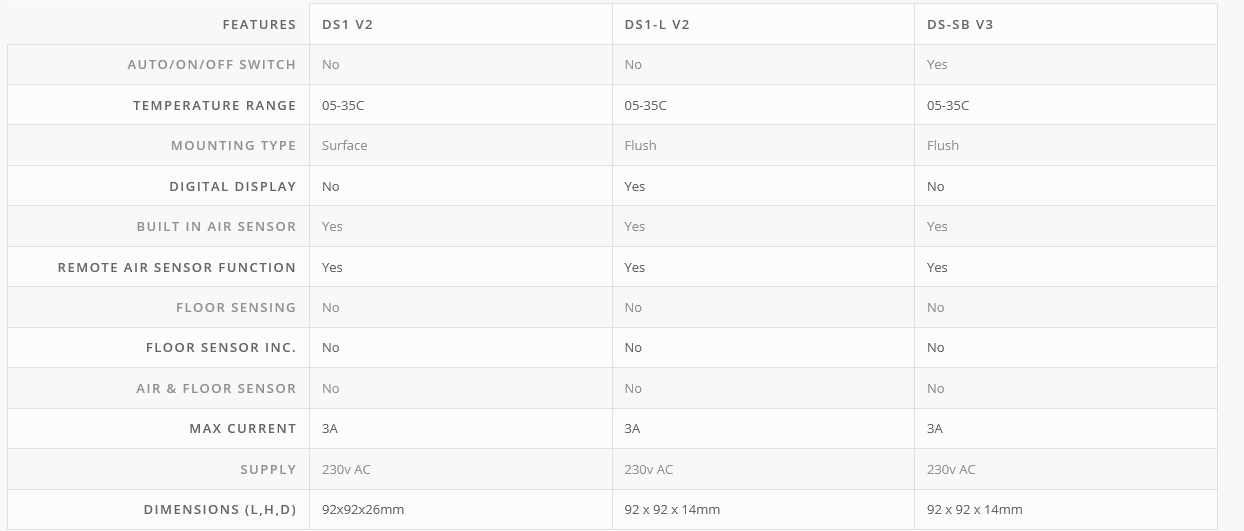The height and width of the screenshot is (531, 1244).
Task: Click the TEMPERATURE RANGE row label
Action: click(215, 105)
